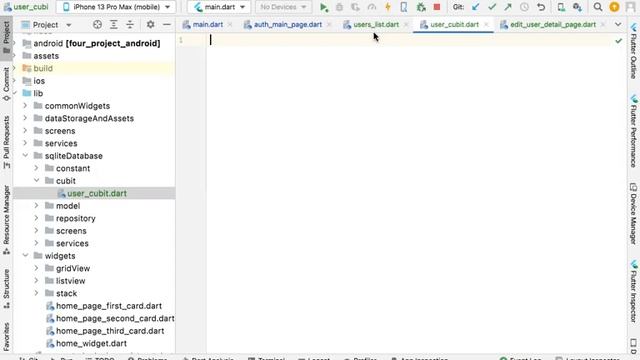Image resolution: width=640 pixels, height=360 pixels.
Task: Click the SDK Manager icon in the toolbar
Action: (577, 7)
